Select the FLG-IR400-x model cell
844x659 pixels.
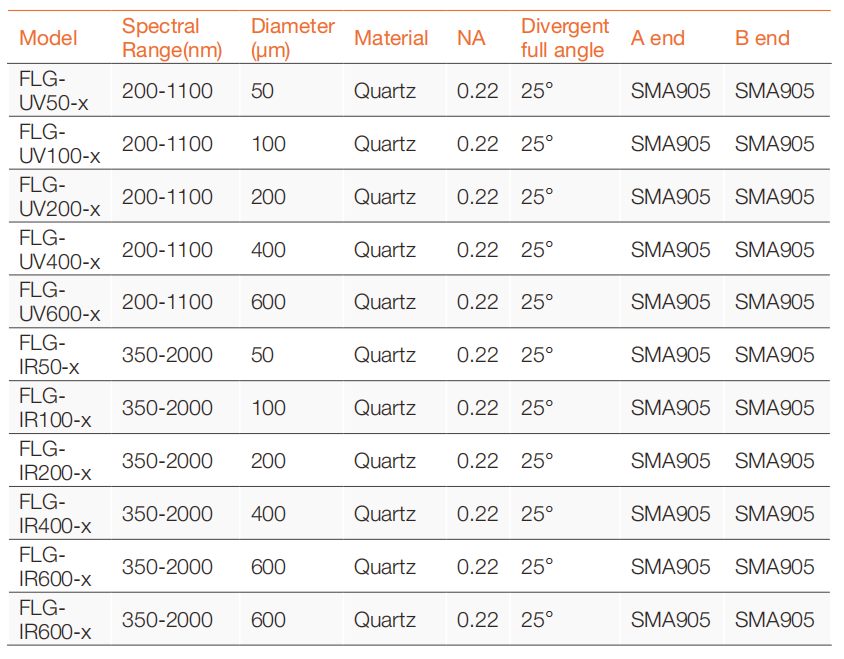tap(55, 514)
